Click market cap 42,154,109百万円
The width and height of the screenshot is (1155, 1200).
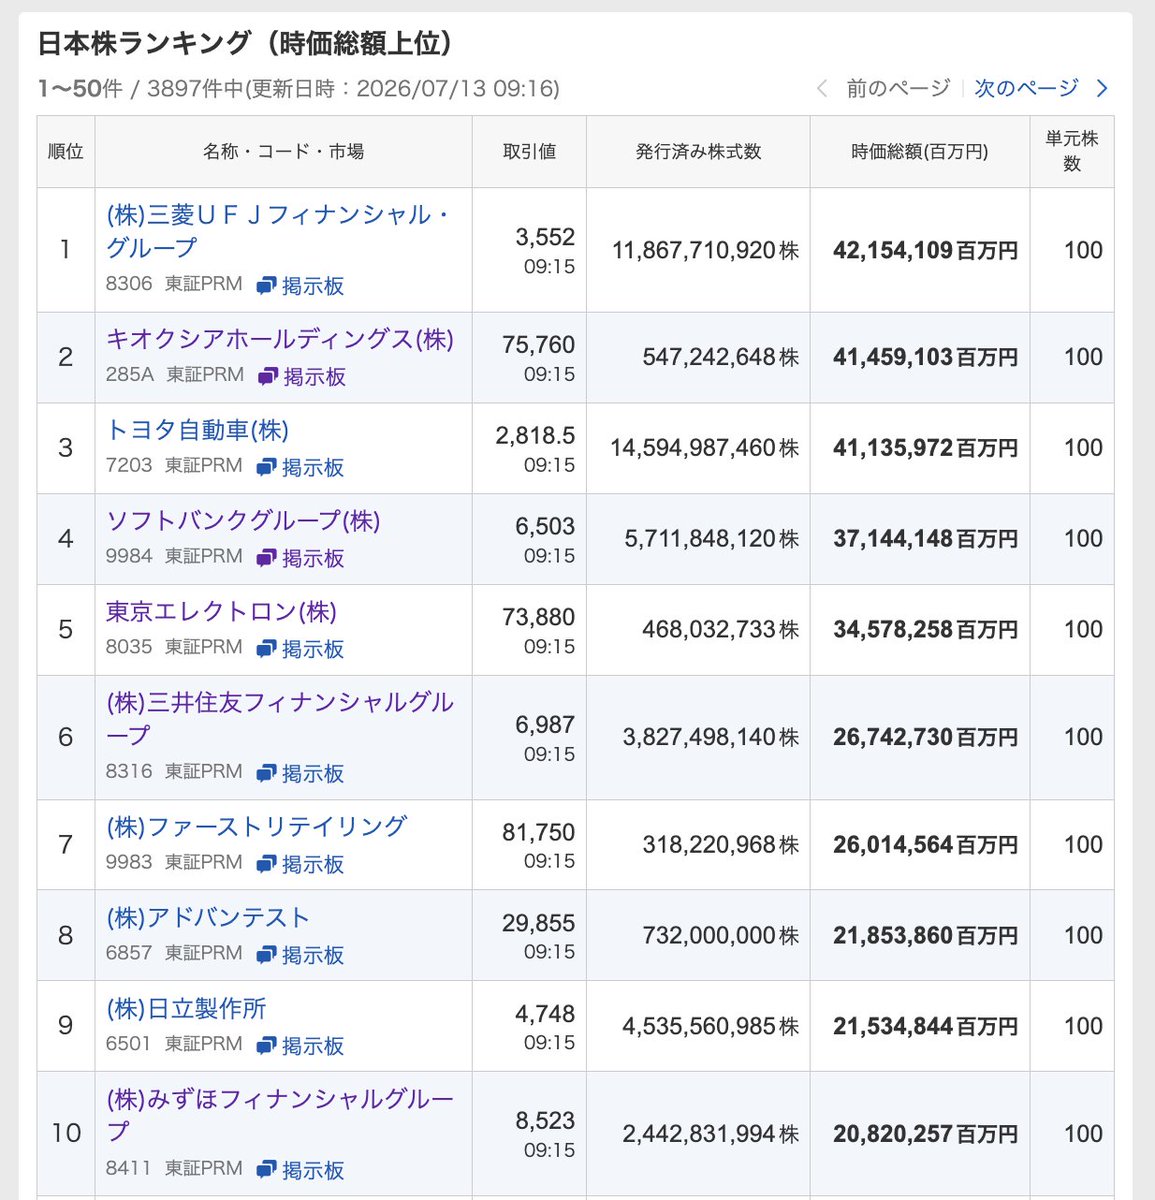[x=925, y=250]
